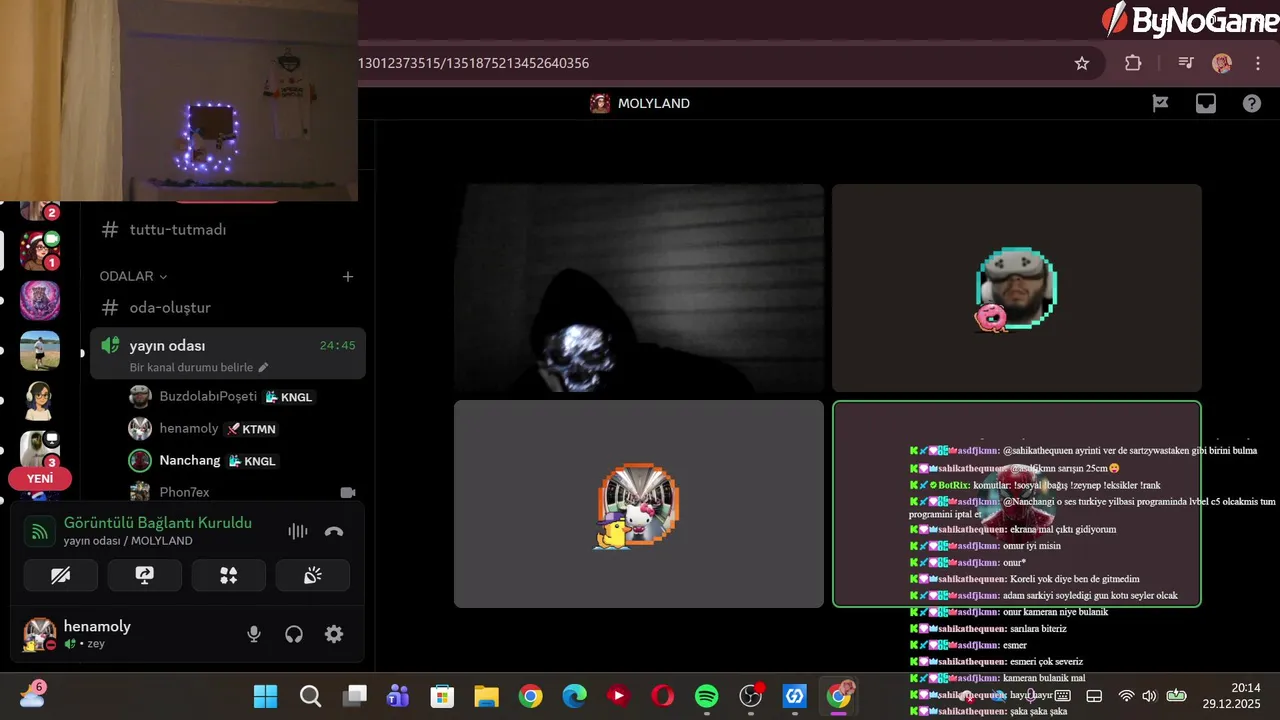Open Microsoft Edge from taskbar

[574, 696]
